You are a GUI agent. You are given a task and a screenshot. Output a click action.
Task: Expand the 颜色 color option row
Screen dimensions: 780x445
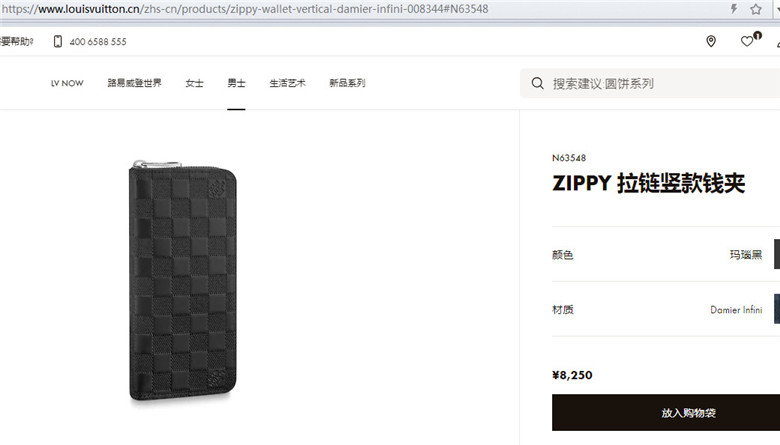666,254
